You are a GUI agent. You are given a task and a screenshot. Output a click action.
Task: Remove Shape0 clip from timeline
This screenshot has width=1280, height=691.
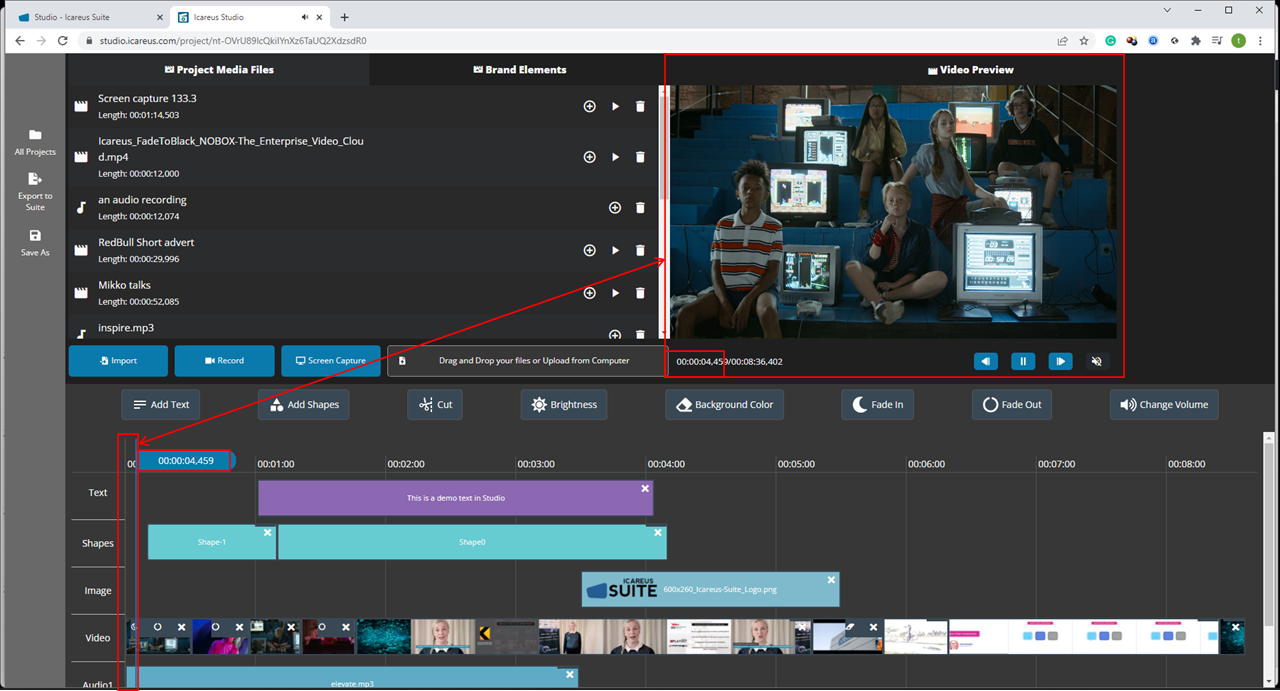click(657, 533)
